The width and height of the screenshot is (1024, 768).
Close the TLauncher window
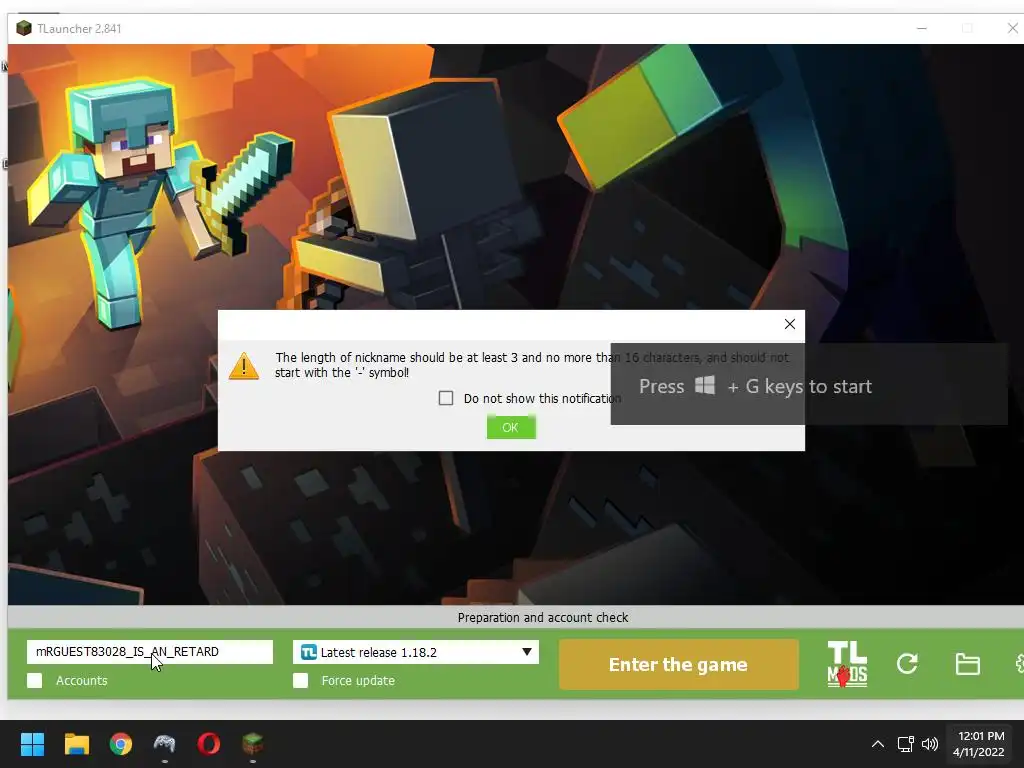coord(1012,28)
